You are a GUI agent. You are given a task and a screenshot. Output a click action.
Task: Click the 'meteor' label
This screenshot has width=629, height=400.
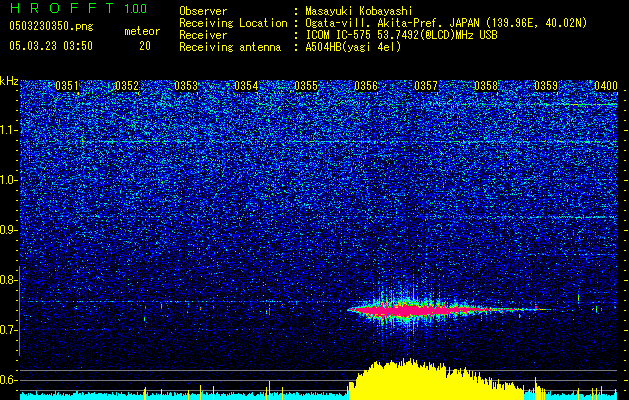(x=142, y=31)
